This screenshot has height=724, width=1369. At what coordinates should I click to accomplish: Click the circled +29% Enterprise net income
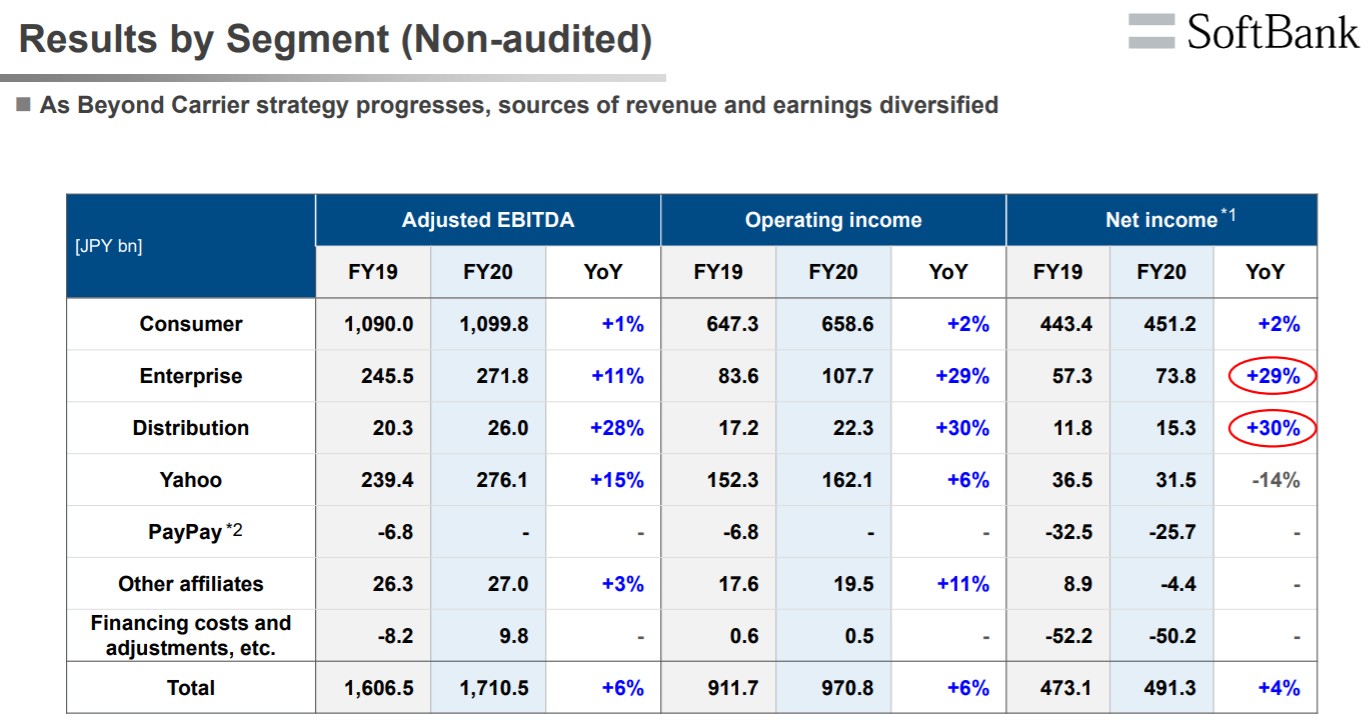[1272, 376]
